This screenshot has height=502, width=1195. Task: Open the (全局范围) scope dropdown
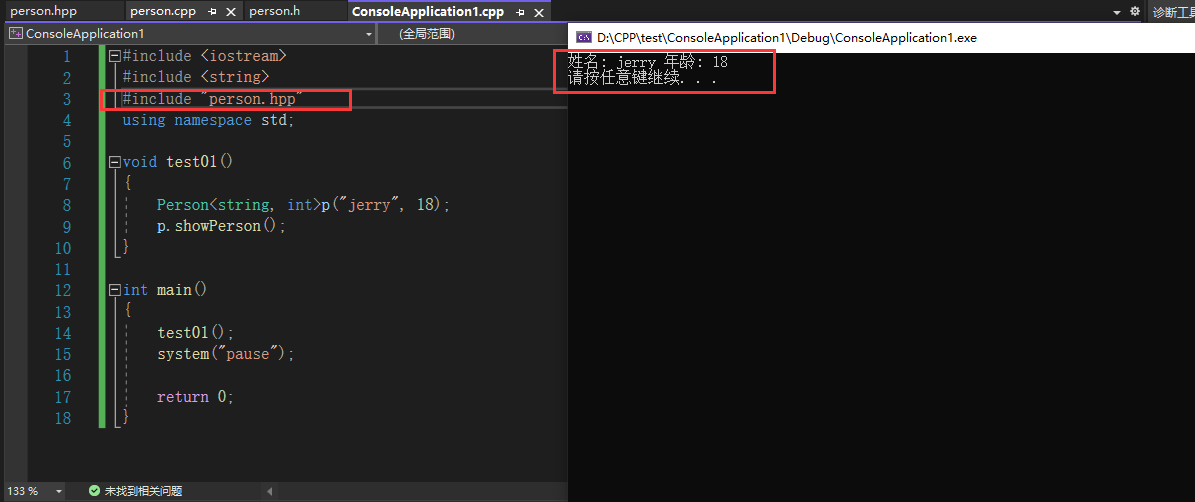tap(473, 34)
